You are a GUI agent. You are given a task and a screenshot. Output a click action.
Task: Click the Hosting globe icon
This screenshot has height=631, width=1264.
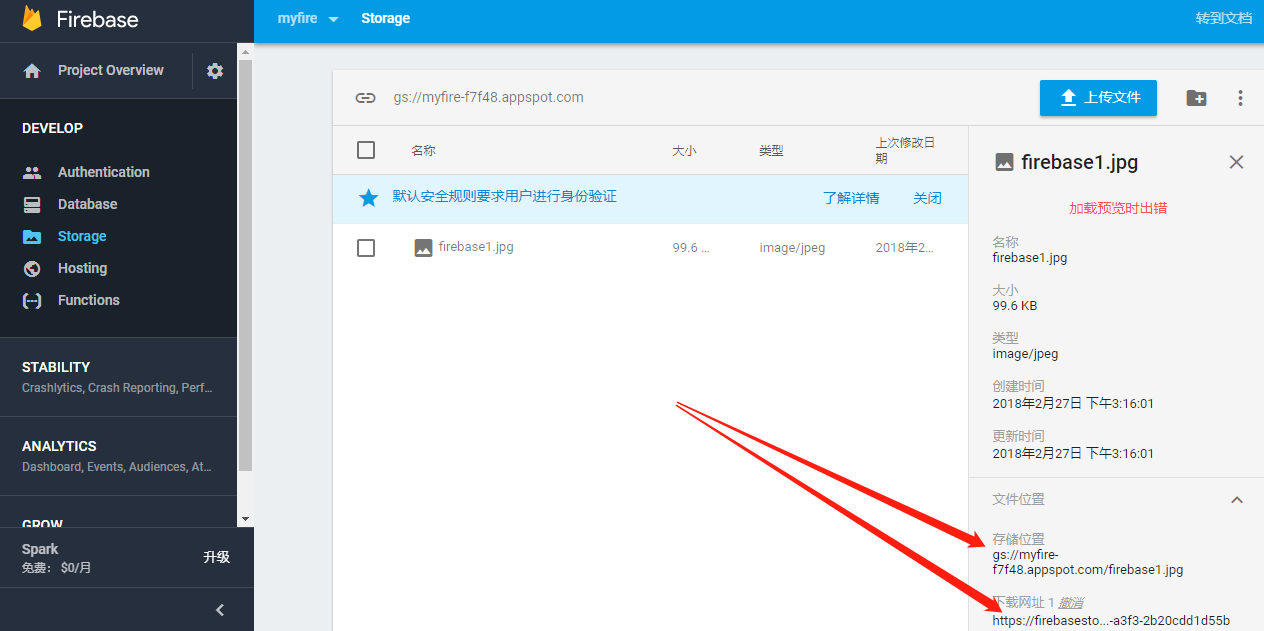32,269
